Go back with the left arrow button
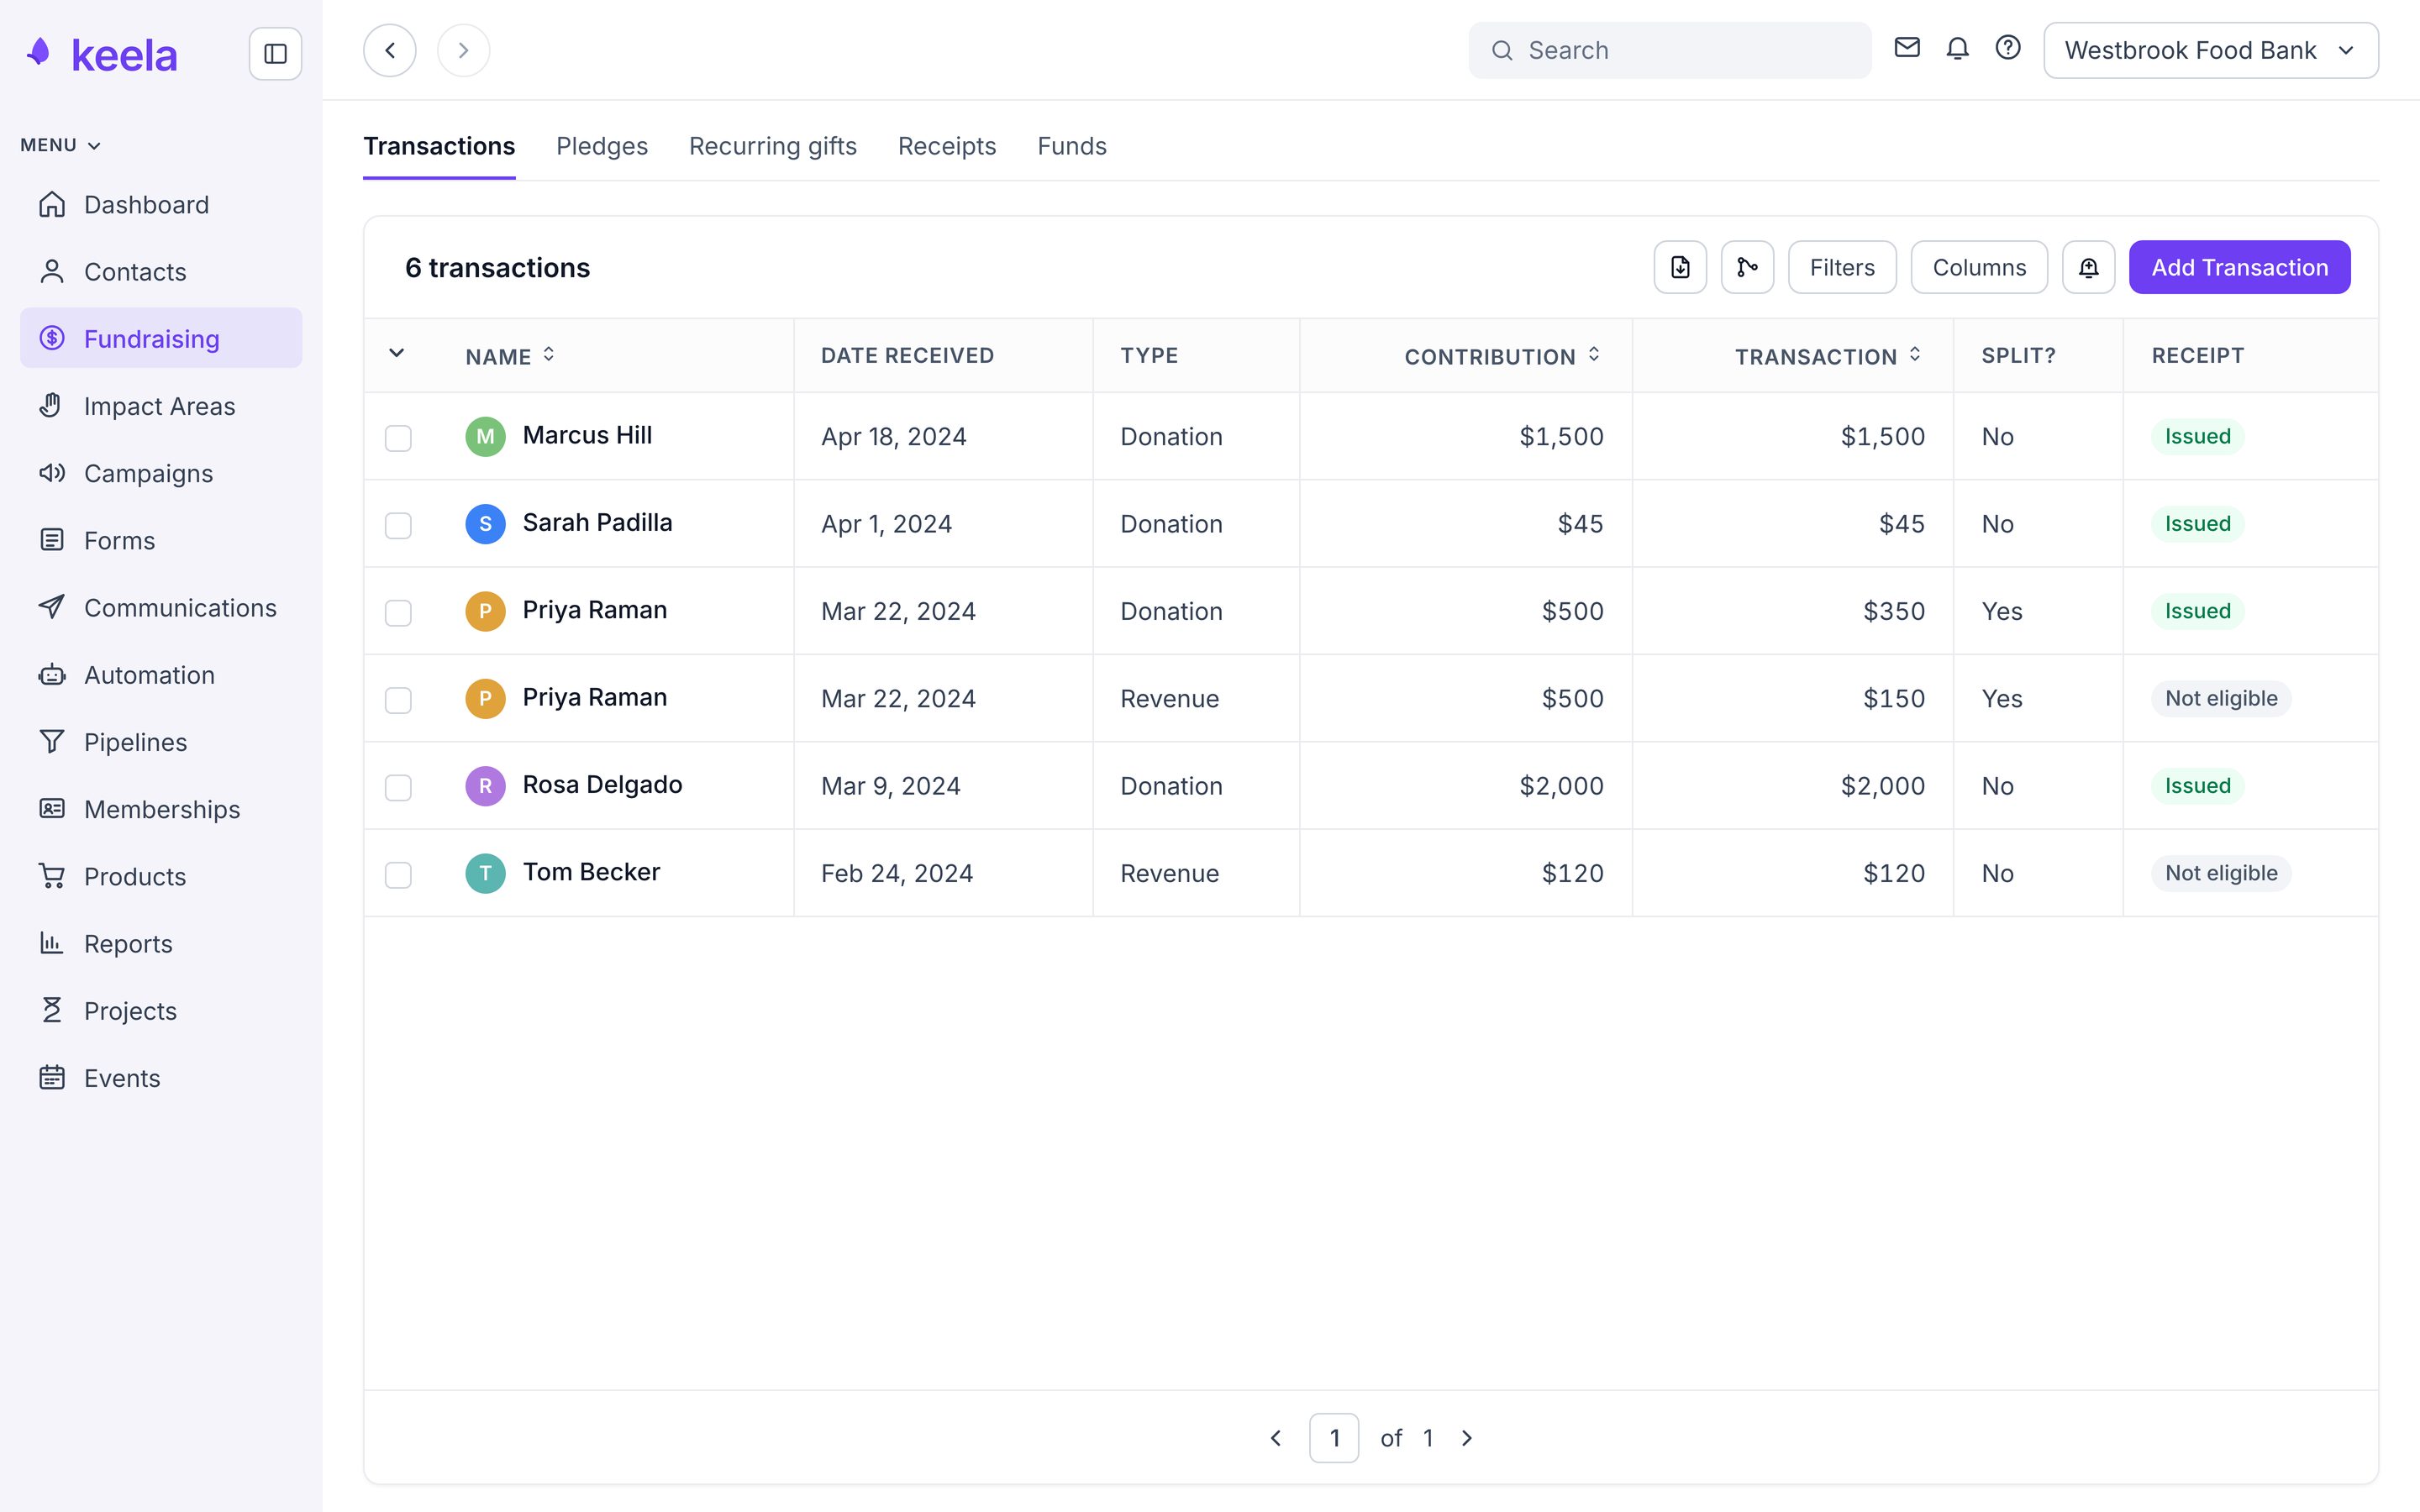Image resolution: width=2420 pixels, height=1512 pixels. 390,50
